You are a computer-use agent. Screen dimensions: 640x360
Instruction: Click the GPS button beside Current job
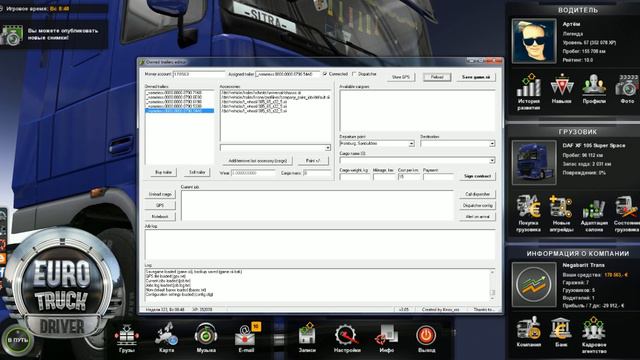(160, 205)
